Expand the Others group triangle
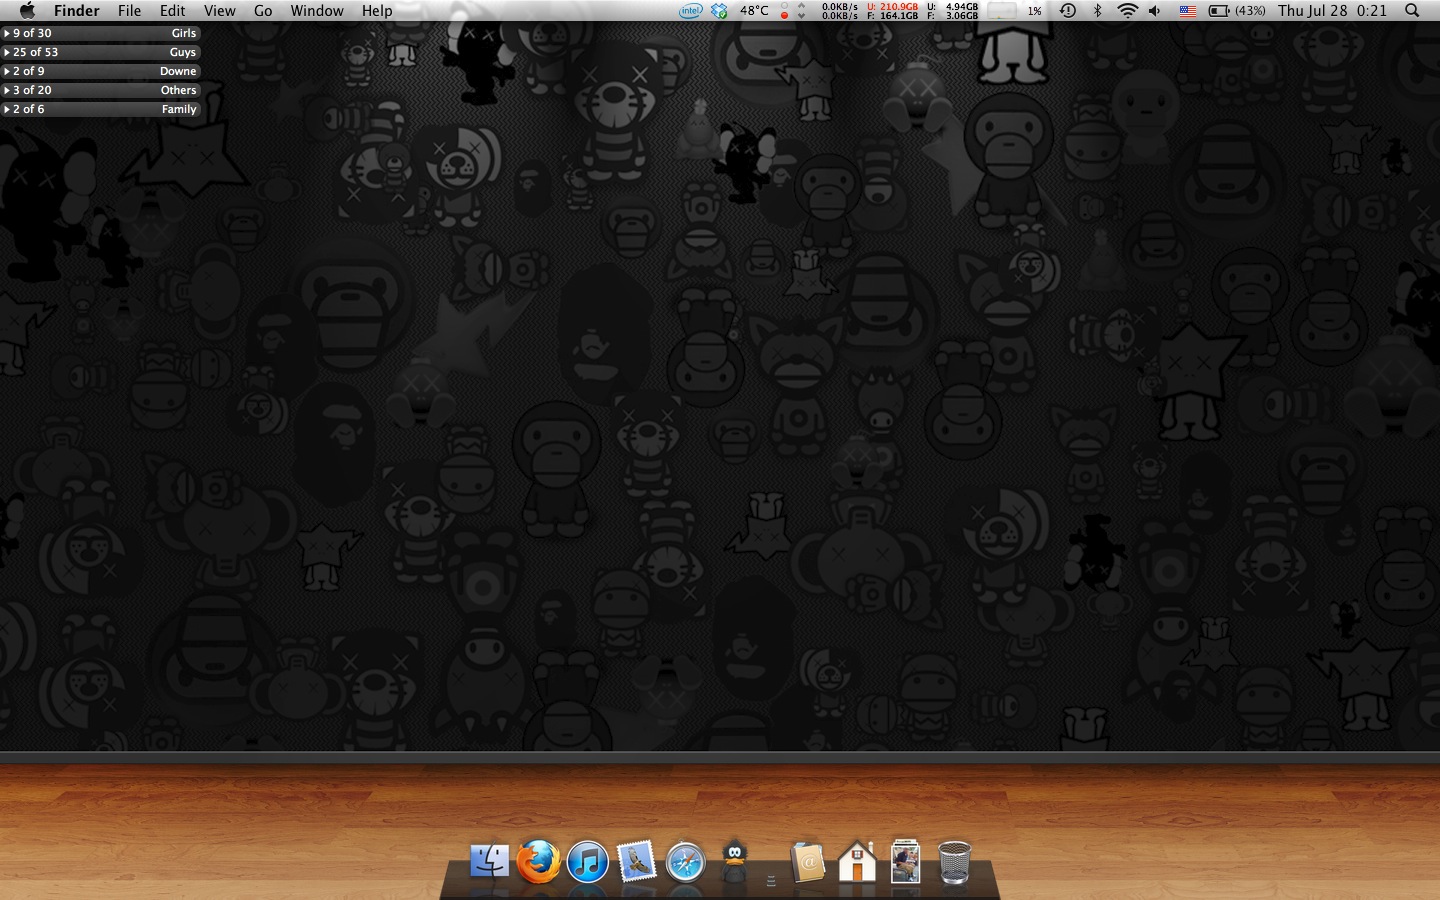The image size is (1440, 900). (x=7, y=90)
